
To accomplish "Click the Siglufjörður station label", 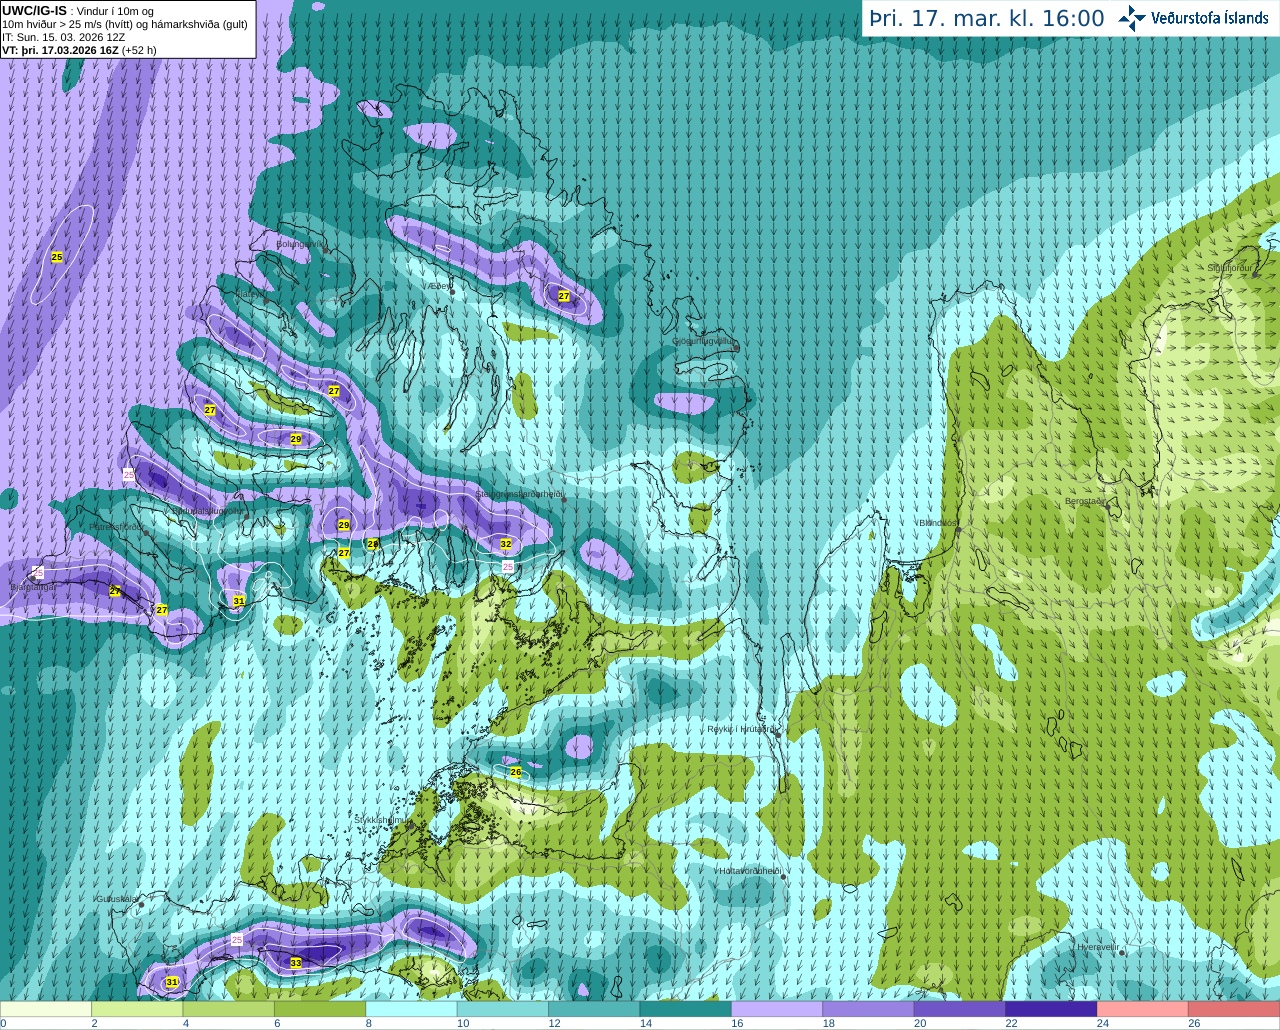I will pos(1230,268).
